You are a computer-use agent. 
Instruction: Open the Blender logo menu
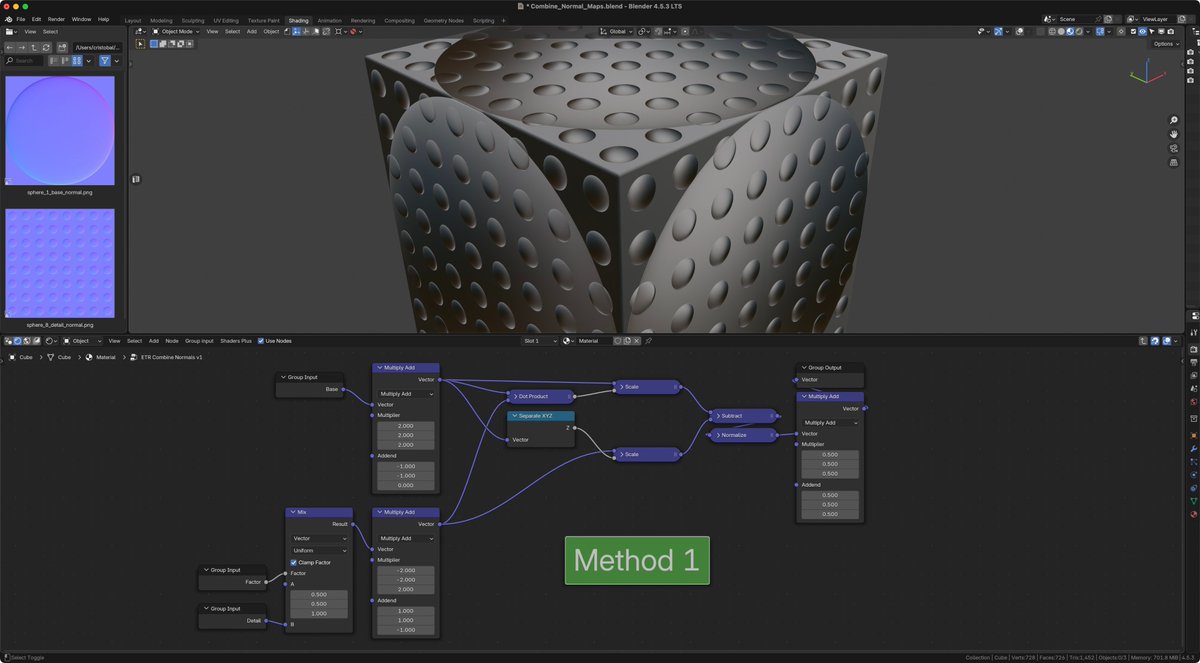pyautogui.click(x=8, y=19)
